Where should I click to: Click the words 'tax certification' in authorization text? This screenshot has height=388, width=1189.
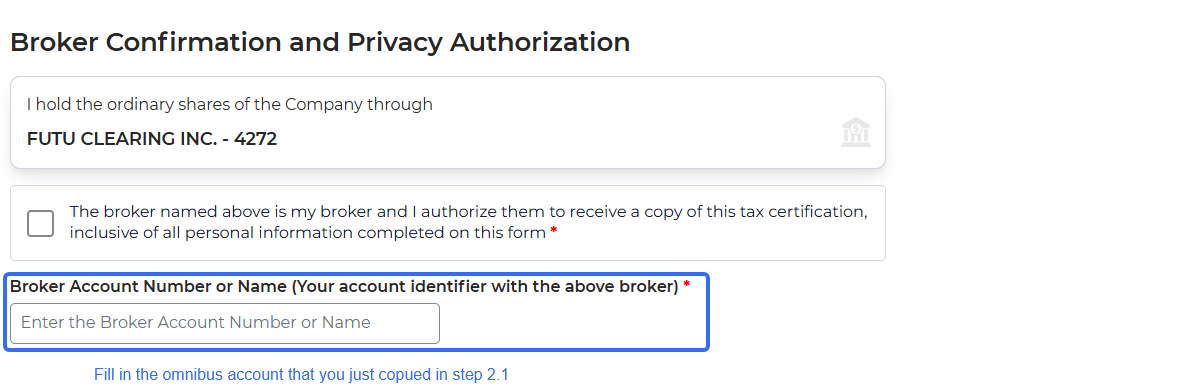(803, 211)
